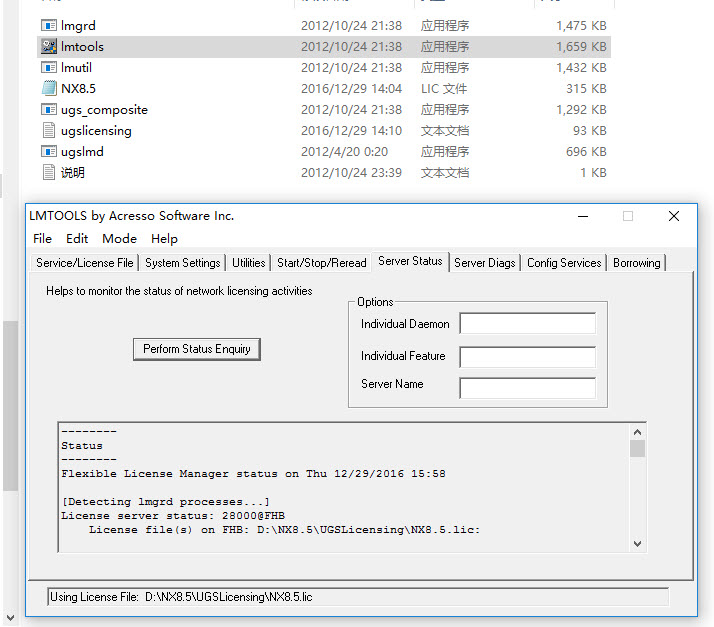Select the ugslmd application icon
The image size is (714, 627).
click(x=49, y=151)
